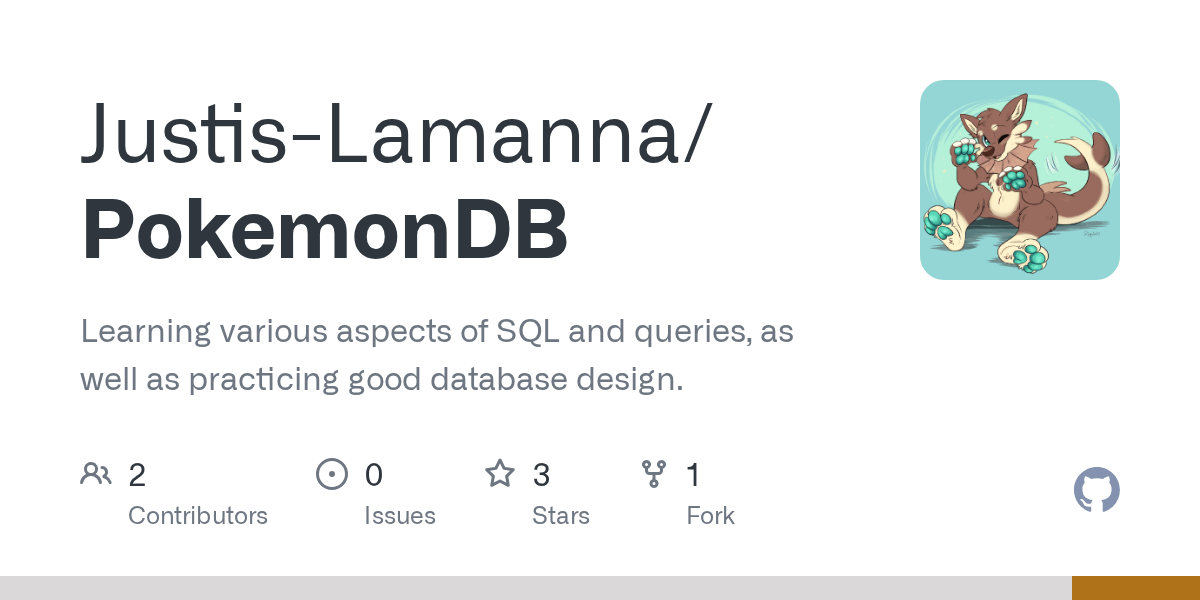Click the Justis-Lamanna owner name
The height and width of the screenshot is (600, 1200).
[397, 134]
